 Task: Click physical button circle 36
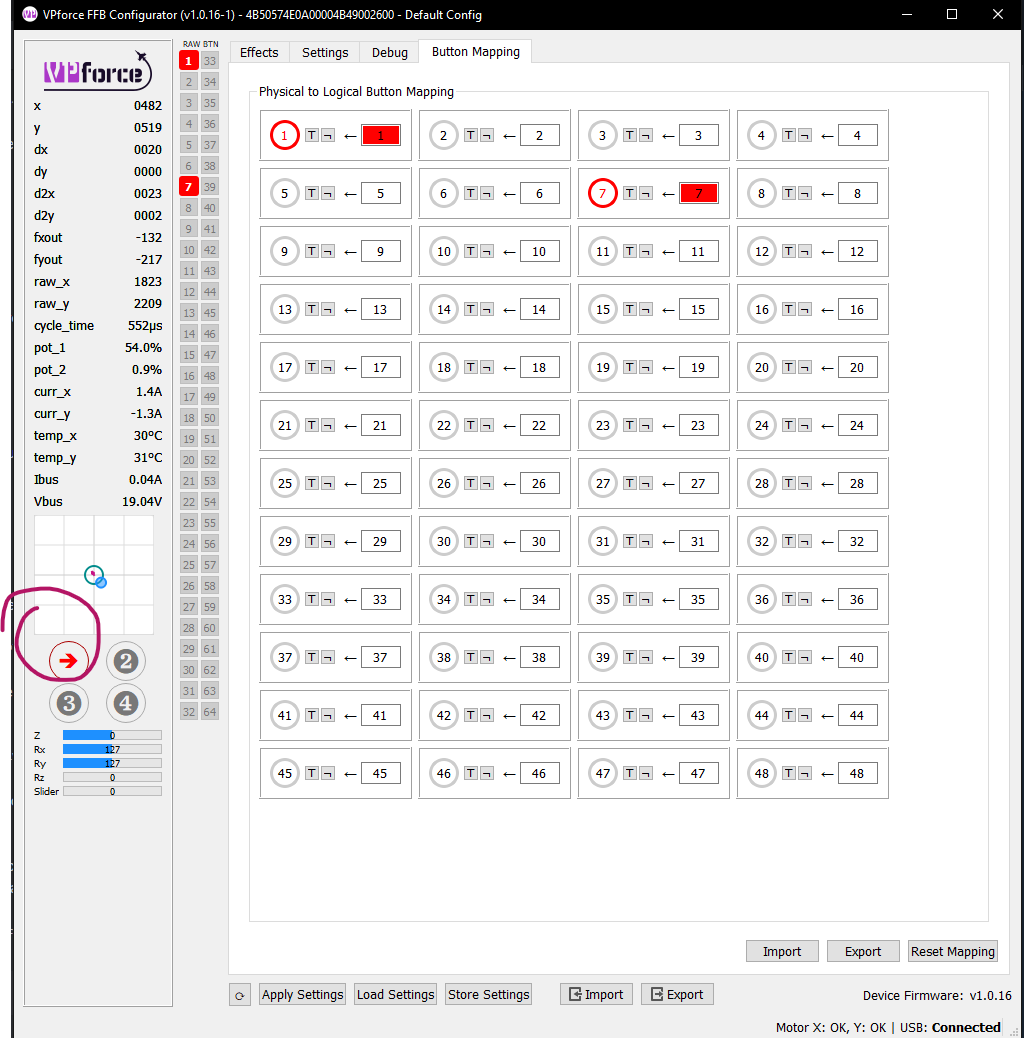pyautogui.click(x=762, y=600)
